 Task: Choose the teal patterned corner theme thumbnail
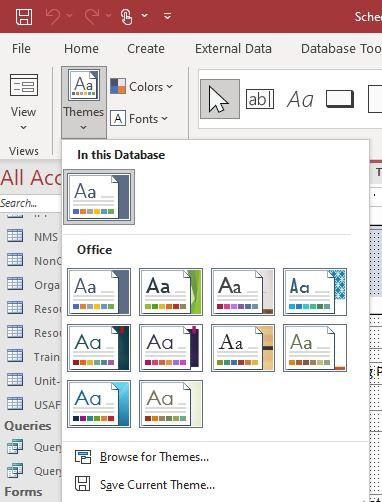pyautogui.click(x=315, y=292)
